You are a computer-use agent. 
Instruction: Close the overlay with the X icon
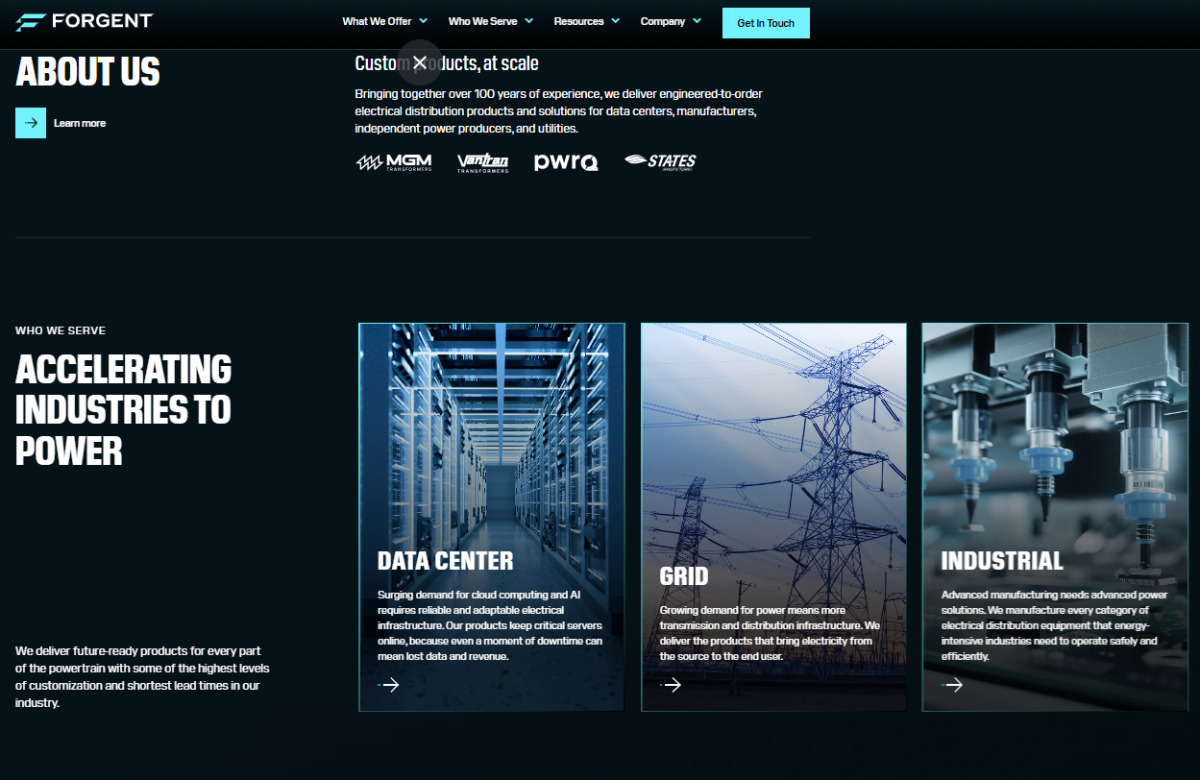tap(420, 63)
